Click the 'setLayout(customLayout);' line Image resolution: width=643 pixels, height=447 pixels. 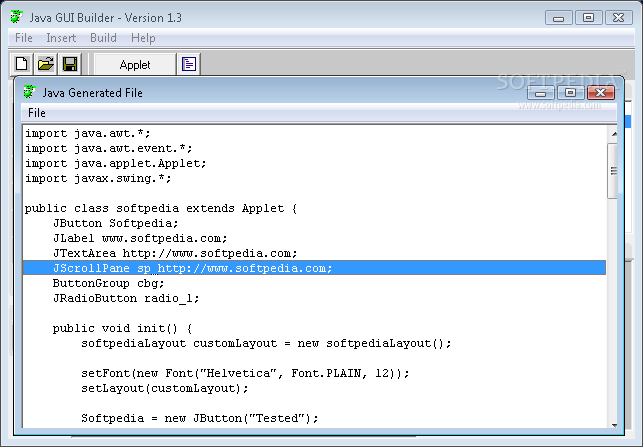165,388
